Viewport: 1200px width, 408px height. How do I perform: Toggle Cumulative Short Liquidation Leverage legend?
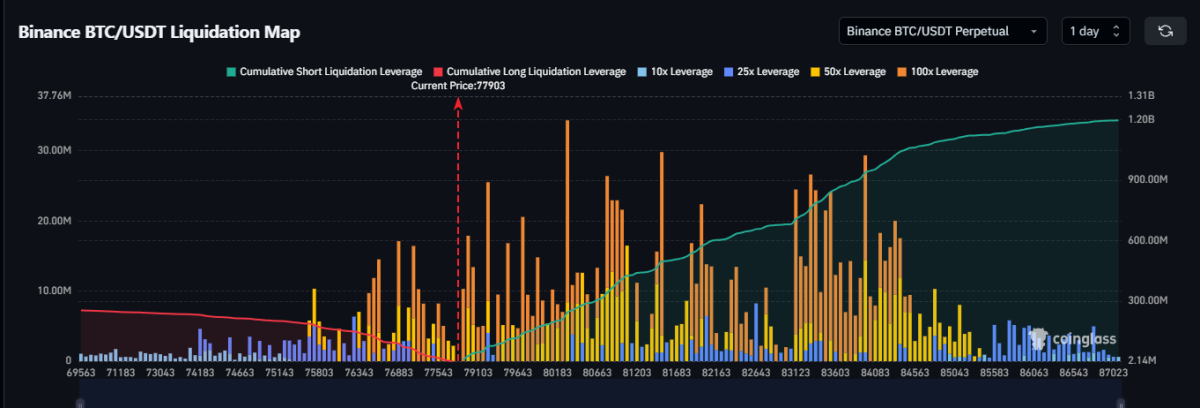pyautogui.click(x=325, y=72)
